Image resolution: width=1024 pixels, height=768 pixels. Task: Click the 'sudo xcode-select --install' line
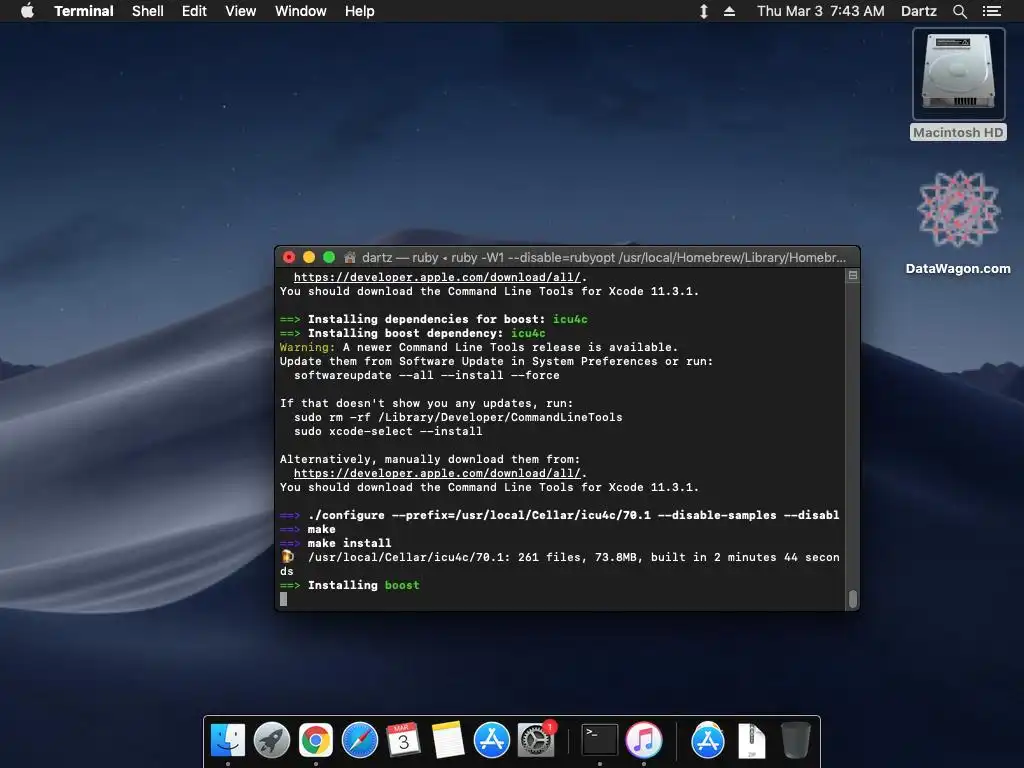tap(388, 431)
